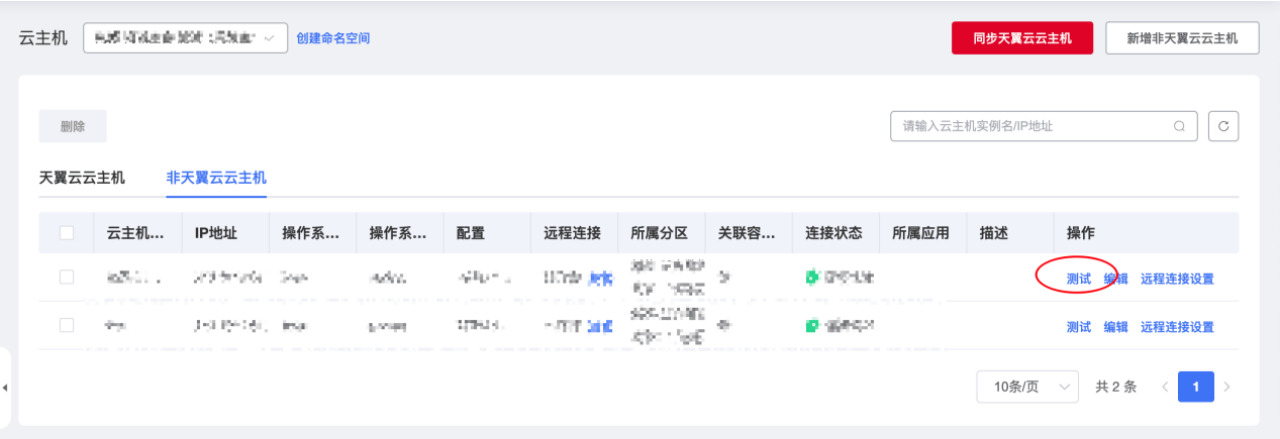Click the 新增非天翼云云主机 button
Screen dimensions: 1280x439
pos(1182,38)
